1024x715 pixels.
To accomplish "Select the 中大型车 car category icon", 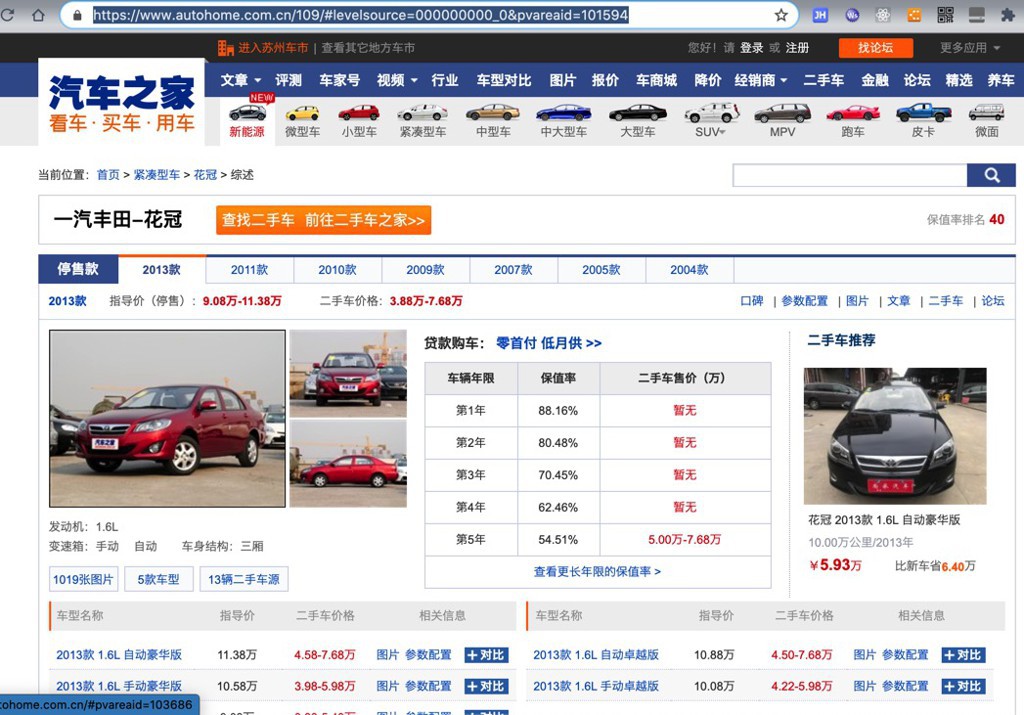I will pyautogui.click(x=564, y=121).
